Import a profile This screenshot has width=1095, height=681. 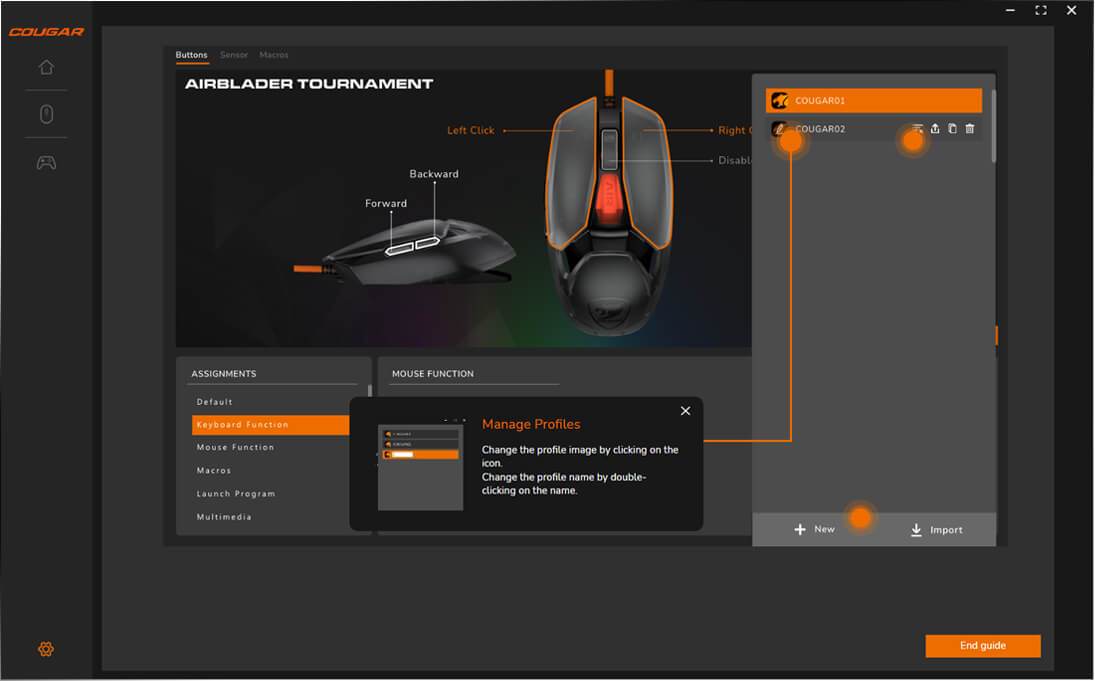coord(936,530)
